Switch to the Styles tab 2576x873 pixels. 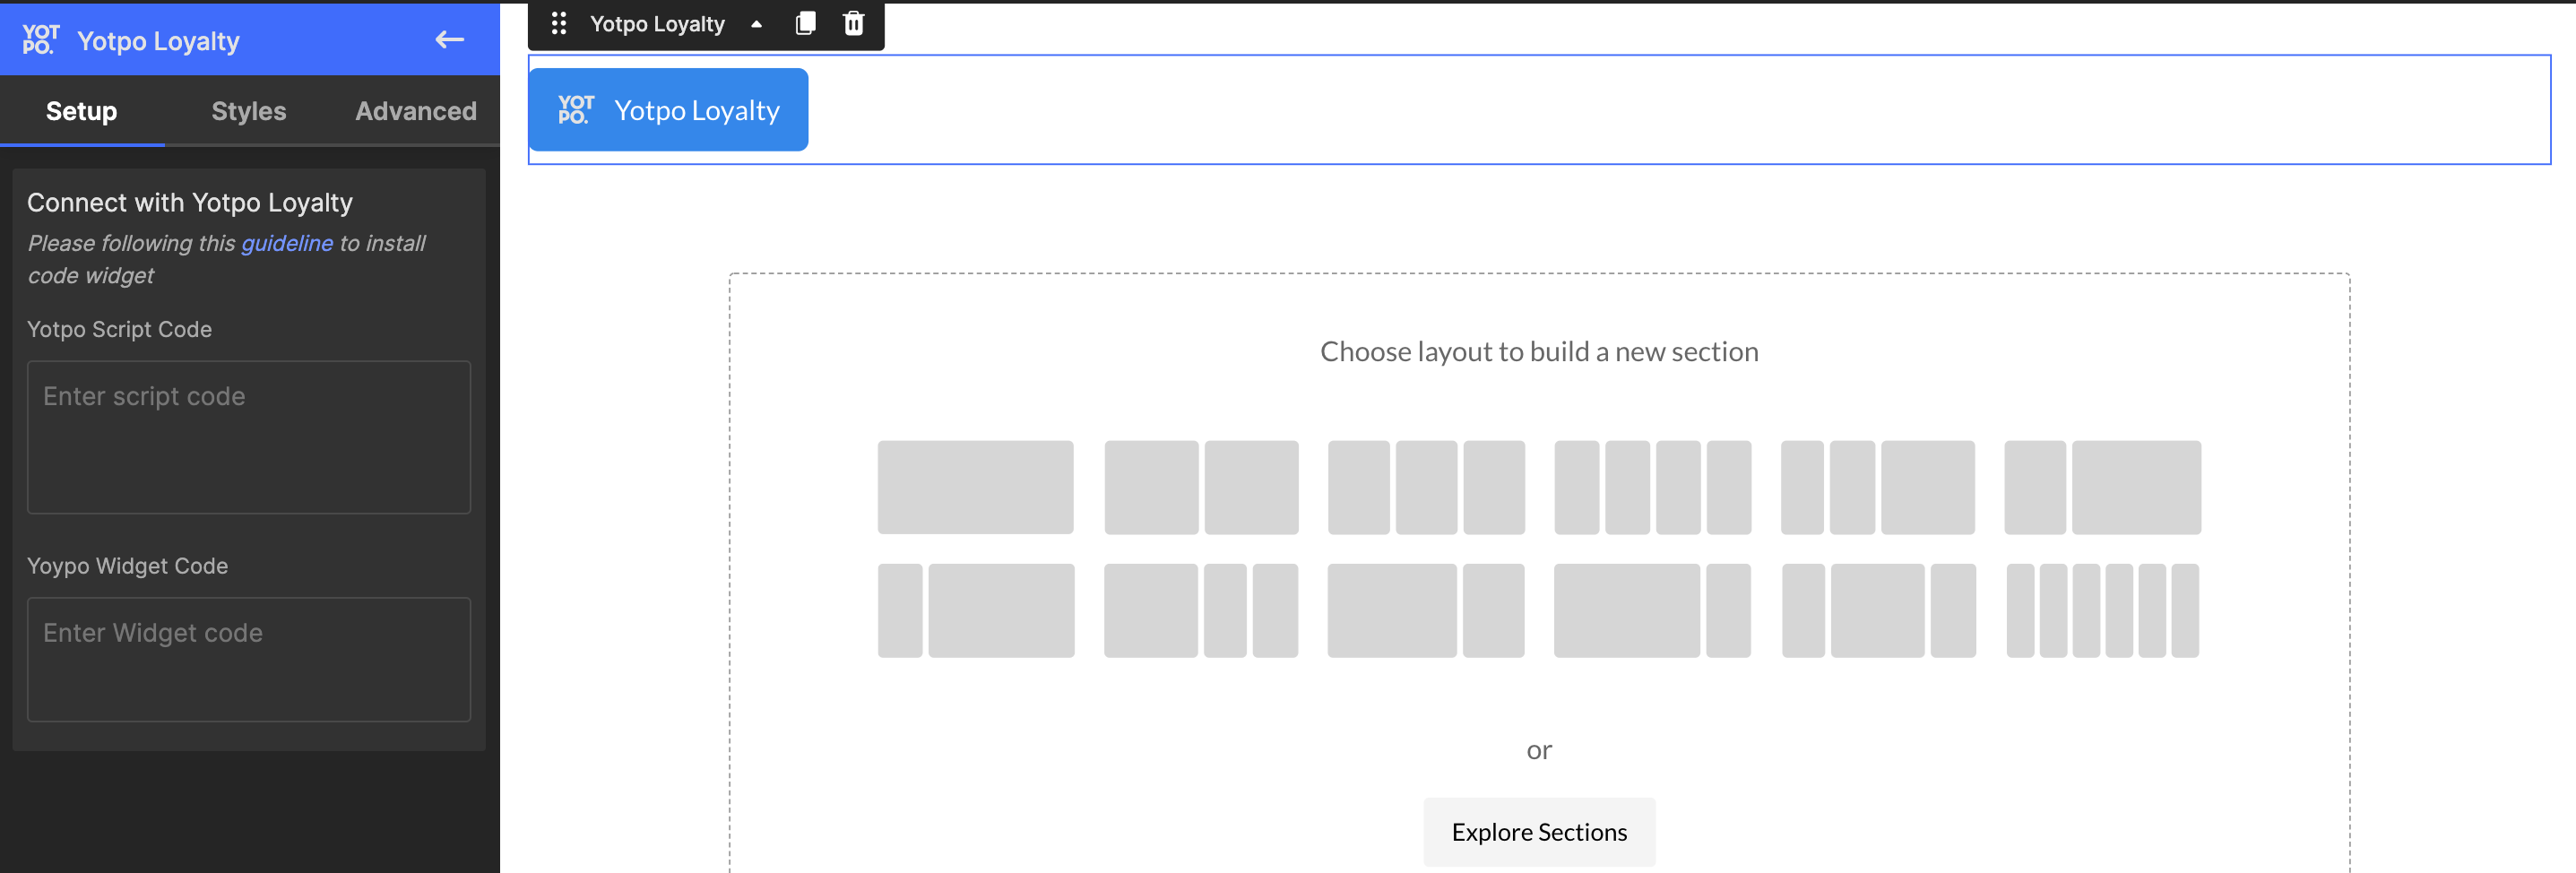tap(248, 111)
